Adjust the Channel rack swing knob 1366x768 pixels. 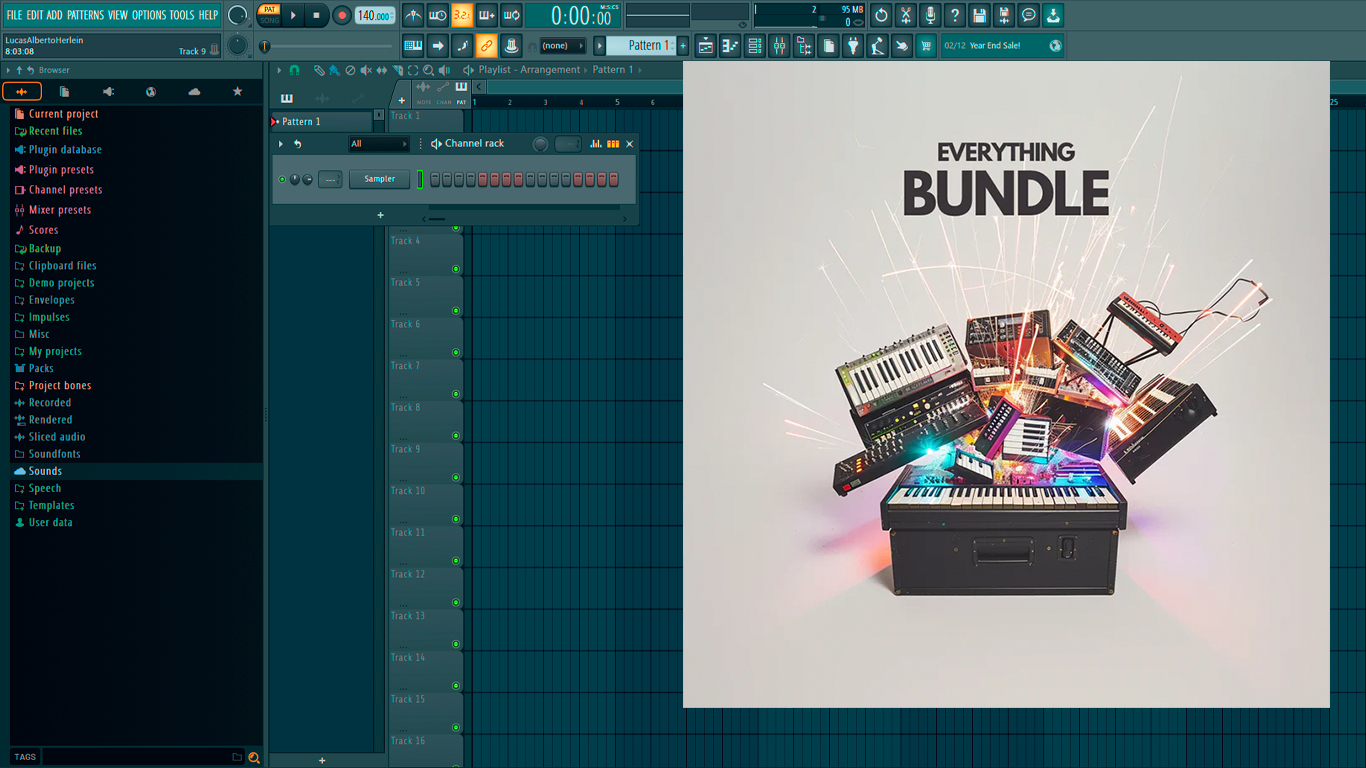click(540, 144)
